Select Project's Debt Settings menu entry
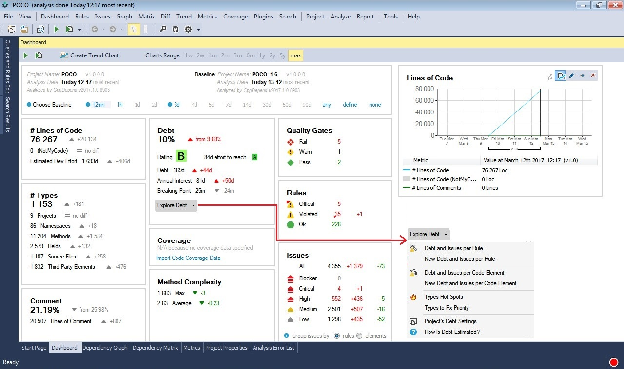 click(x=450, y=321)
